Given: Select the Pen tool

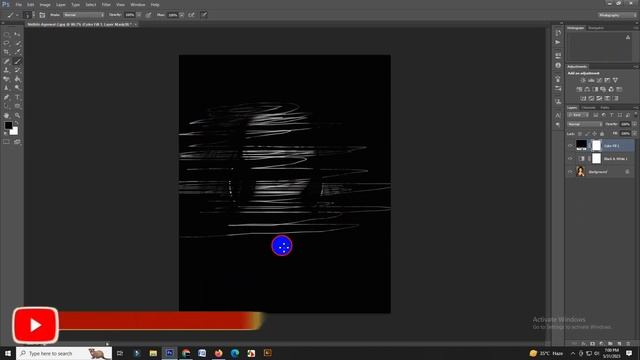Looking at the screenshot, I should coord(7,97).
